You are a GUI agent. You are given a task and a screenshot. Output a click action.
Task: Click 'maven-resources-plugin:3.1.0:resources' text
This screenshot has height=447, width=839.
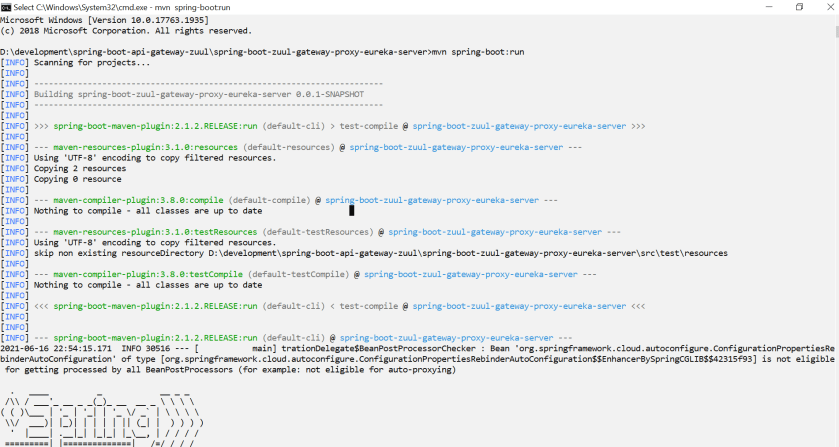pyautogui.click(x=146, y=147)
